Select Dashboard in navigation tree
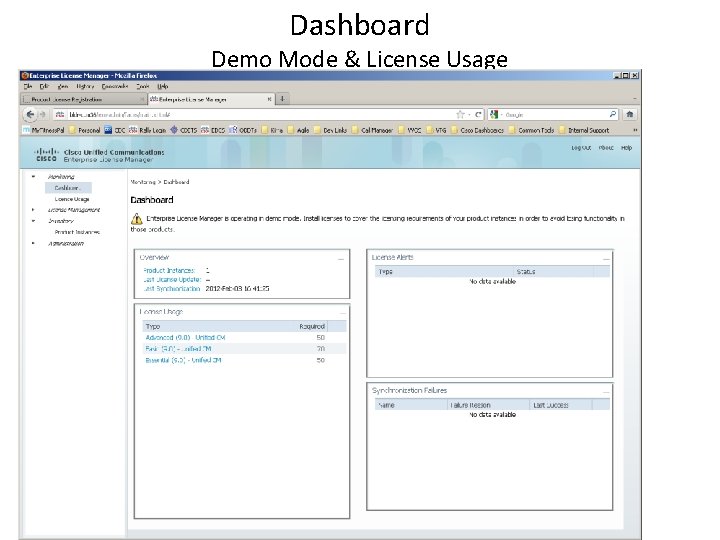Viewport: 720px width, 540px height. click(x=68, y=188)
